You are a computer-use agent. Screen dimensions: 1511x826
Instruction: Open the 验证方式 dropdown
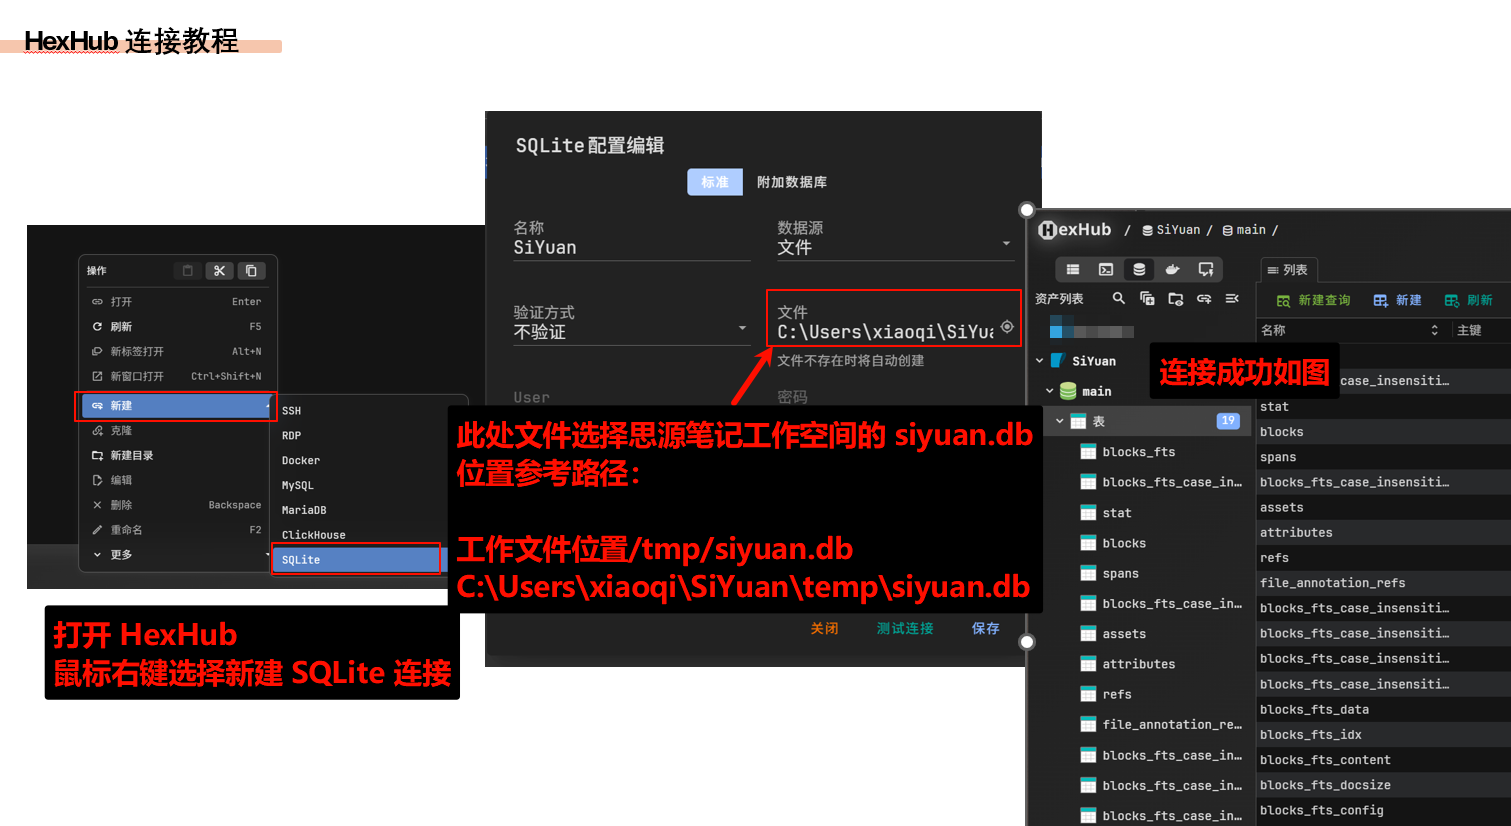(631, 333)
